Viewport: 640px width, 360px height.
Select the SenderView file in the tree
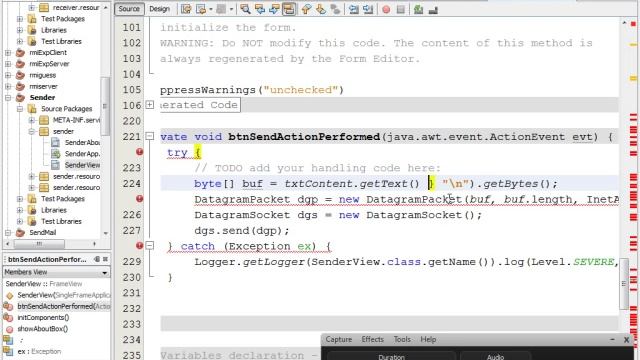tap(82, 165)
